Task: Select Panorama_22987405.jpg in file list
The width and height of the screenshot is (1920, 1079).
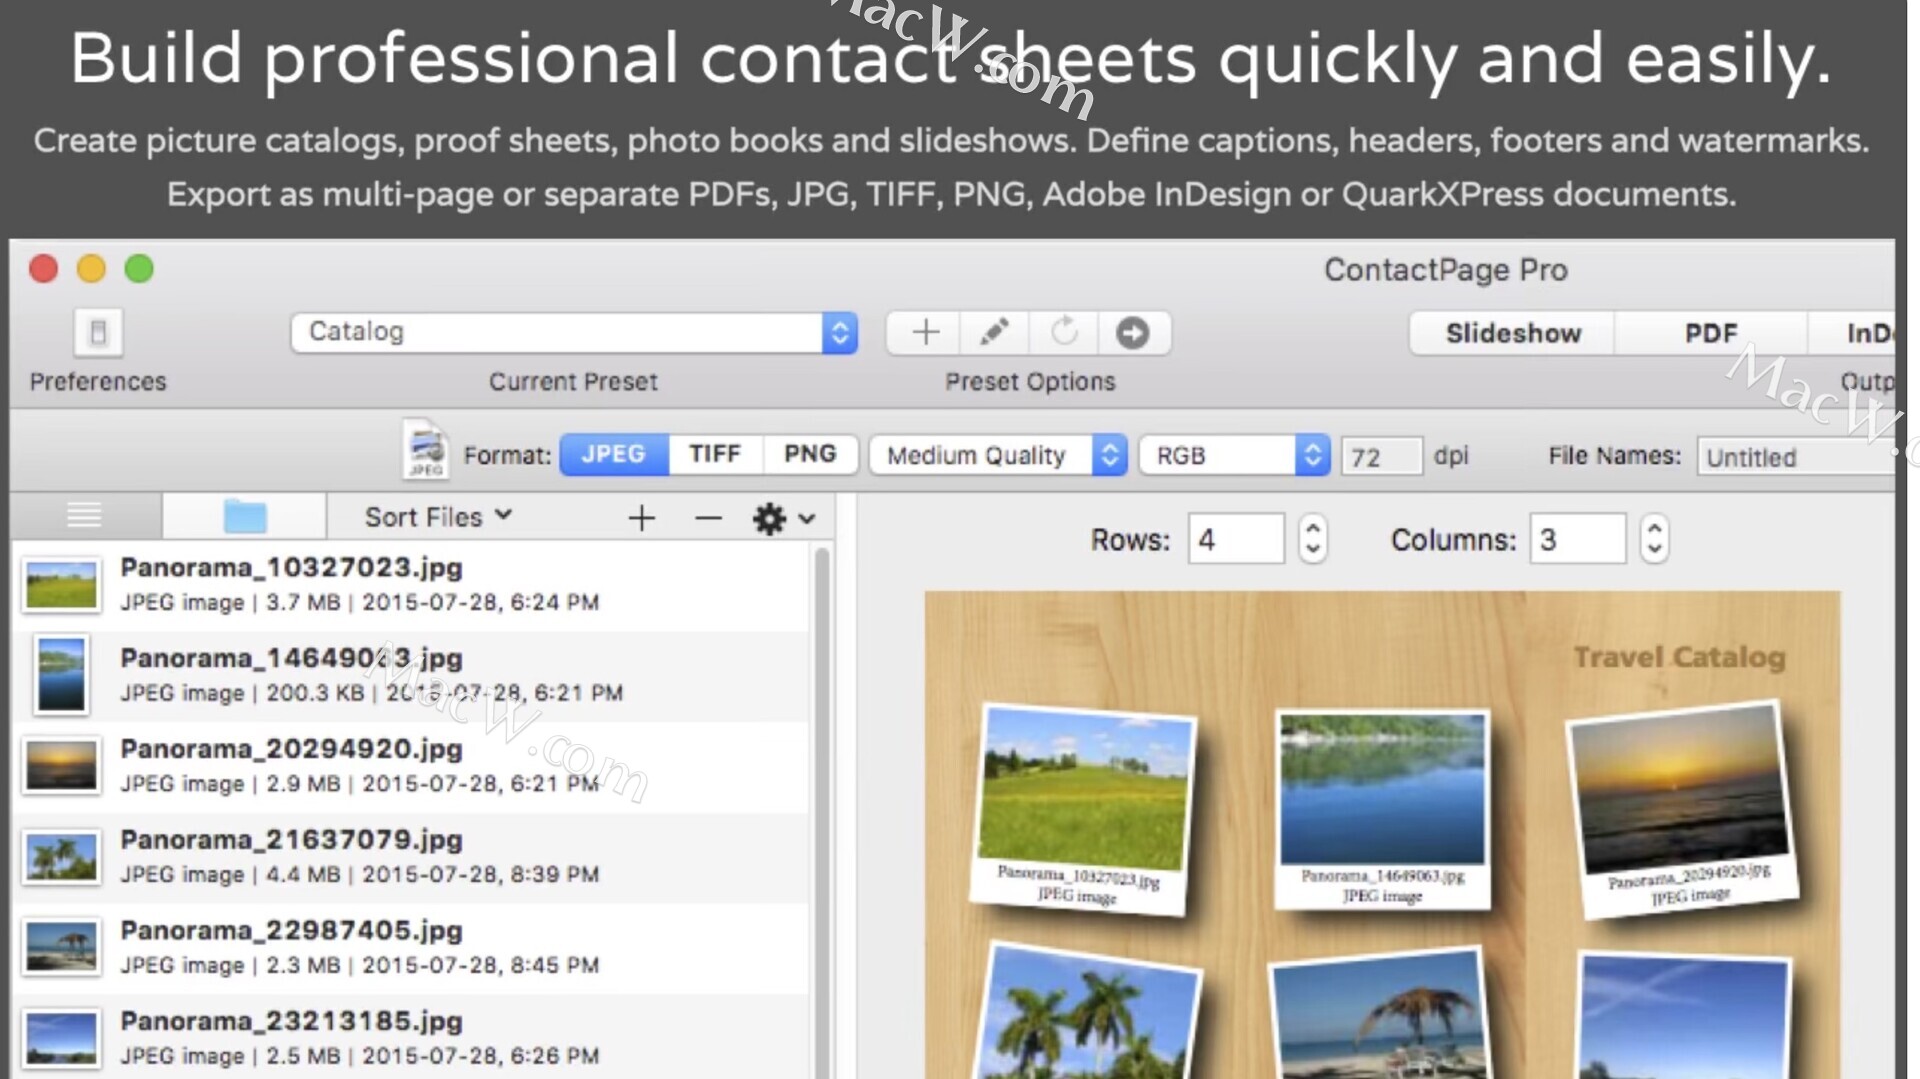Action: pos(411,948)
